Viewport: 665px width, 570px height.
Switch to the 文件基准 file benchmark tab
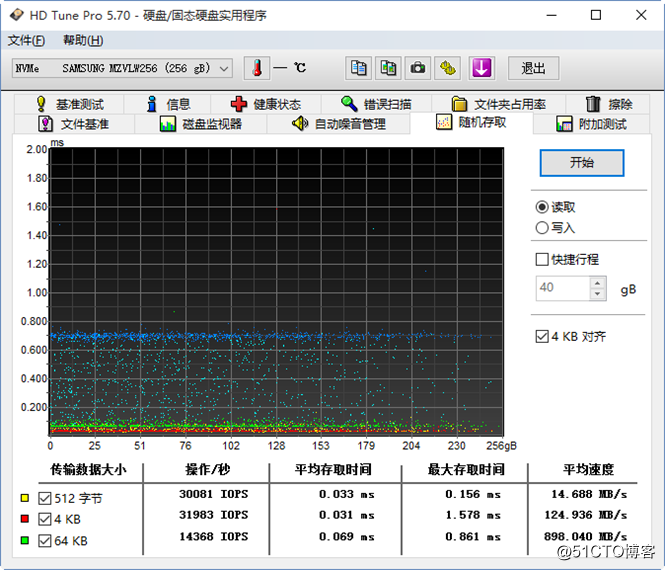[x=74, y=124]
